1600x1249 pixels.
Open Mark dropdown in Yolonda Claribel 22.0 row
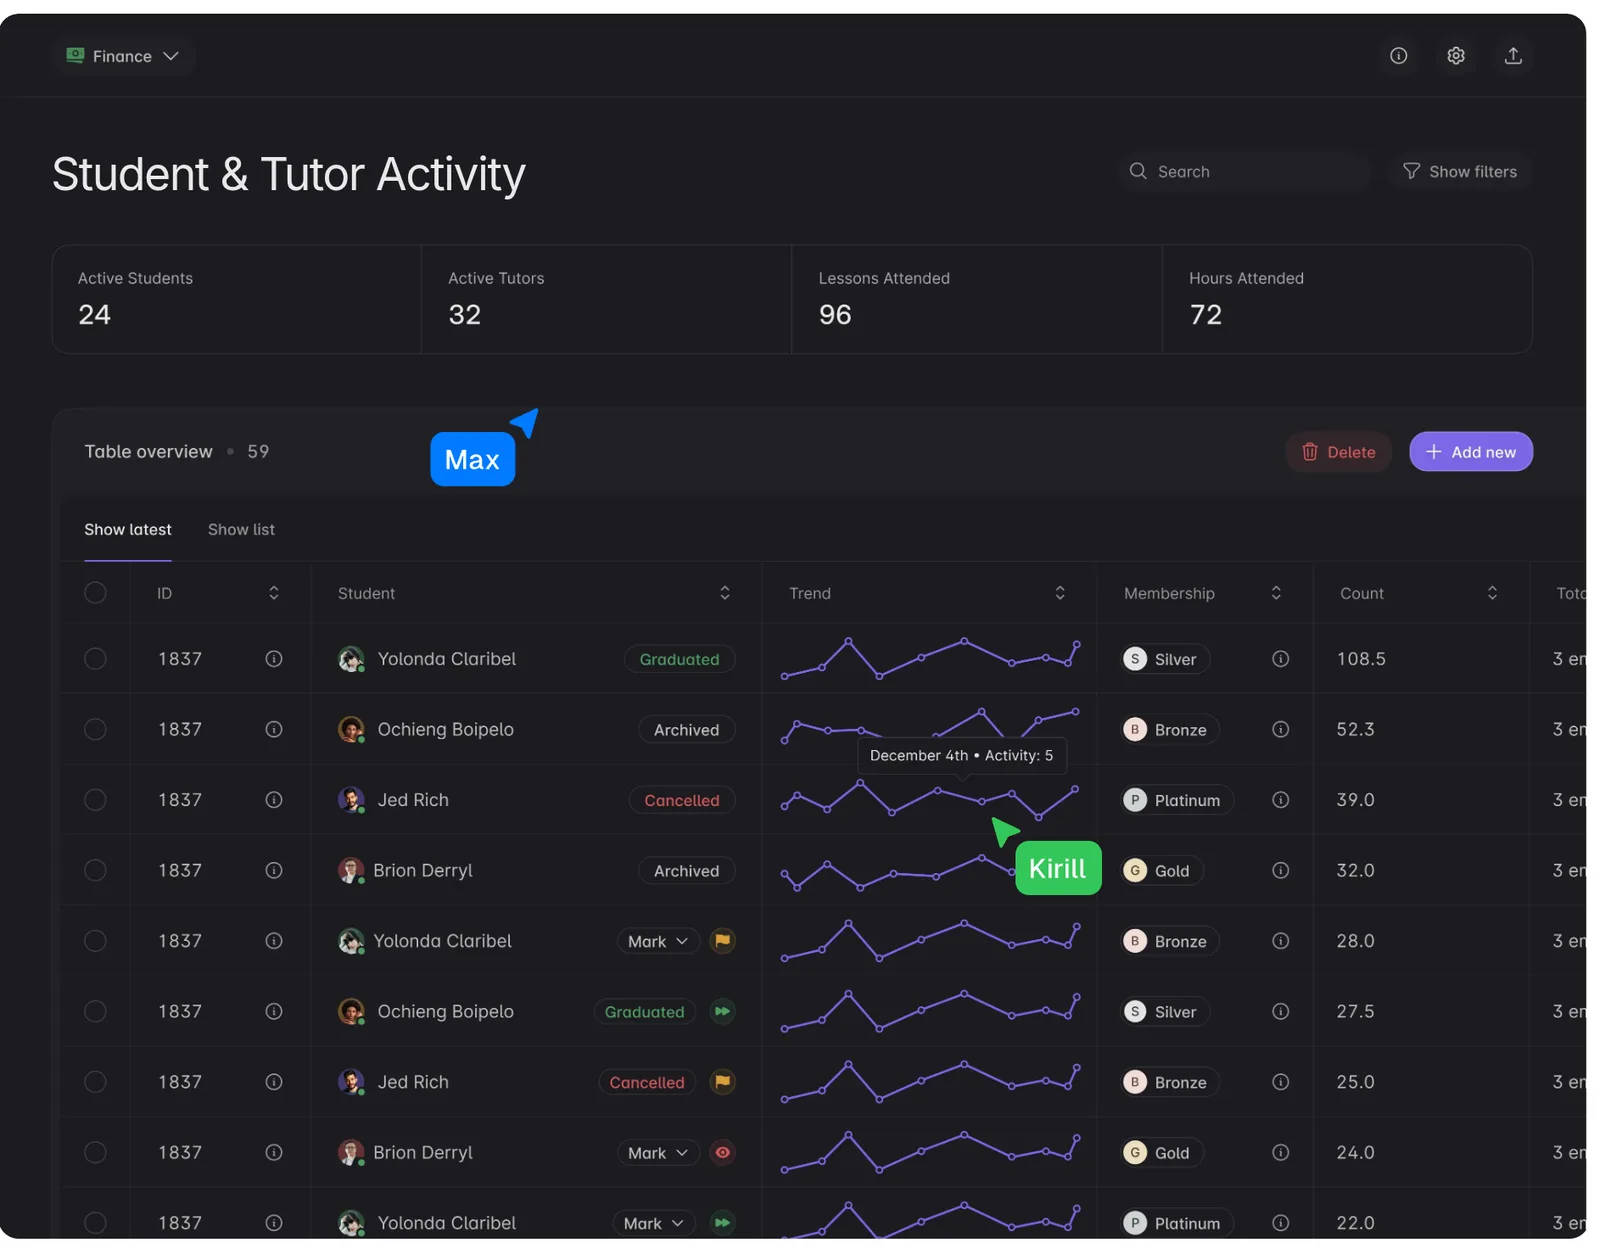tap(653, 1223)
